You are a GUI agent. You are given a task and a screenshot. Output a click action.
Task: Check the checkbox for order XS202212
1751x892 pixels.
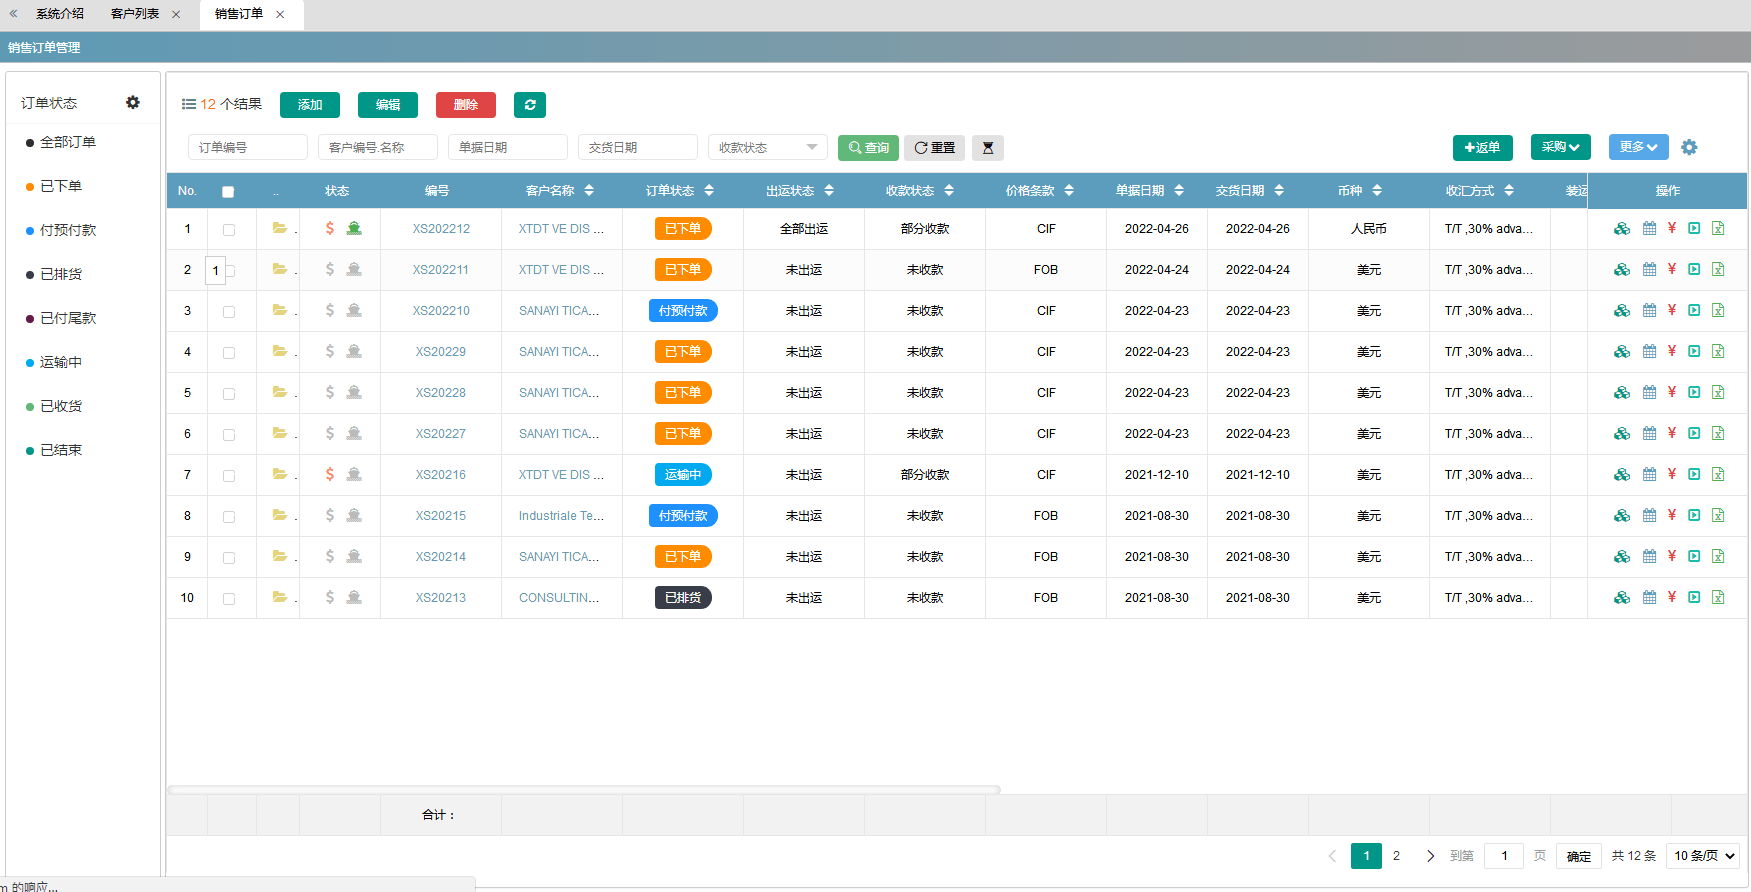(x=229, y=230)
